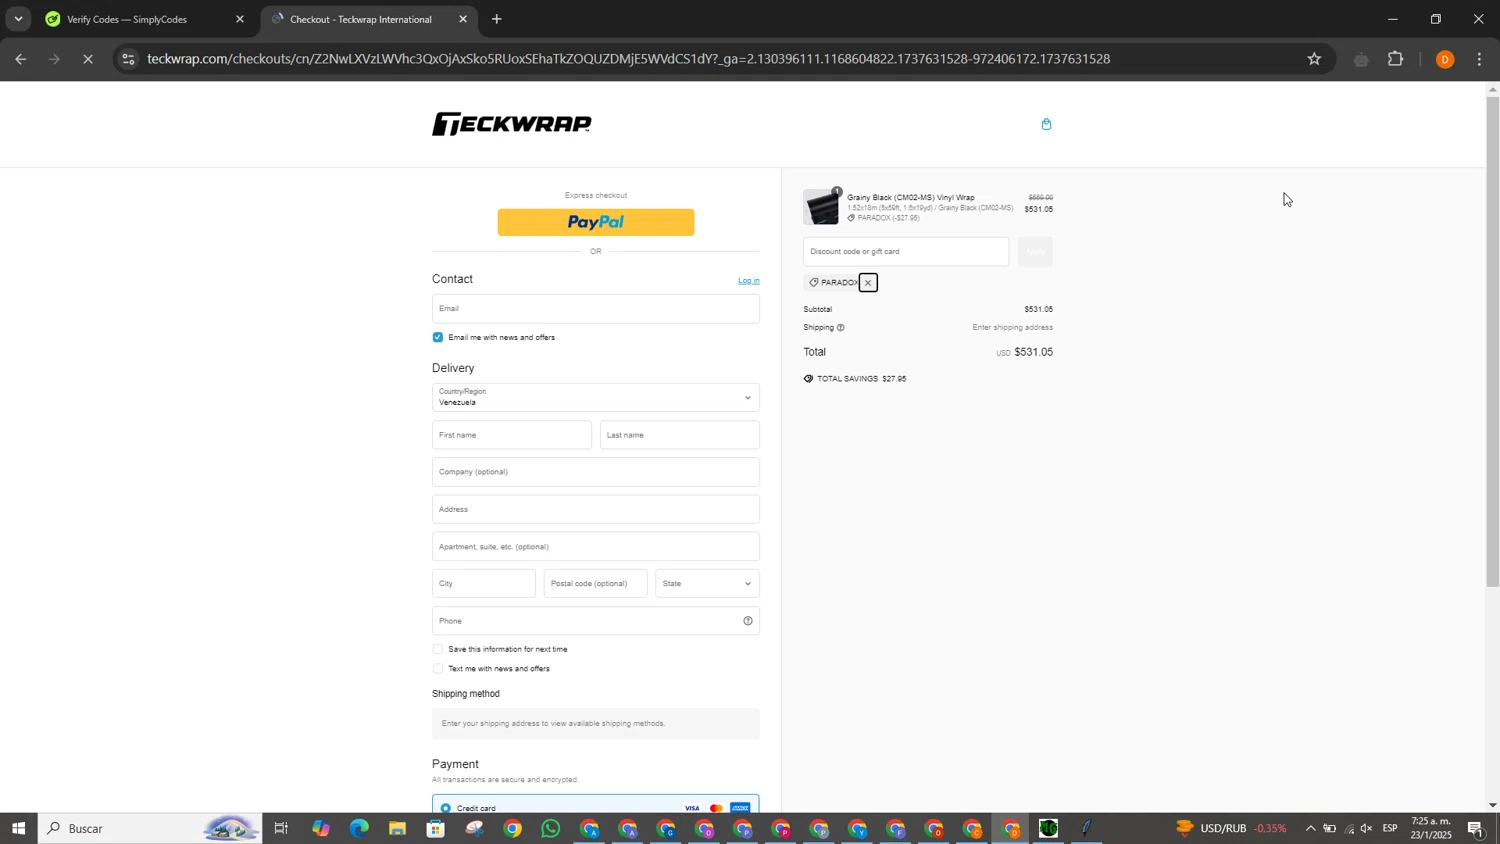Screen dimensions: 1500x844
Task: Click the Teckwrap logo
Action: coord(511,124)
